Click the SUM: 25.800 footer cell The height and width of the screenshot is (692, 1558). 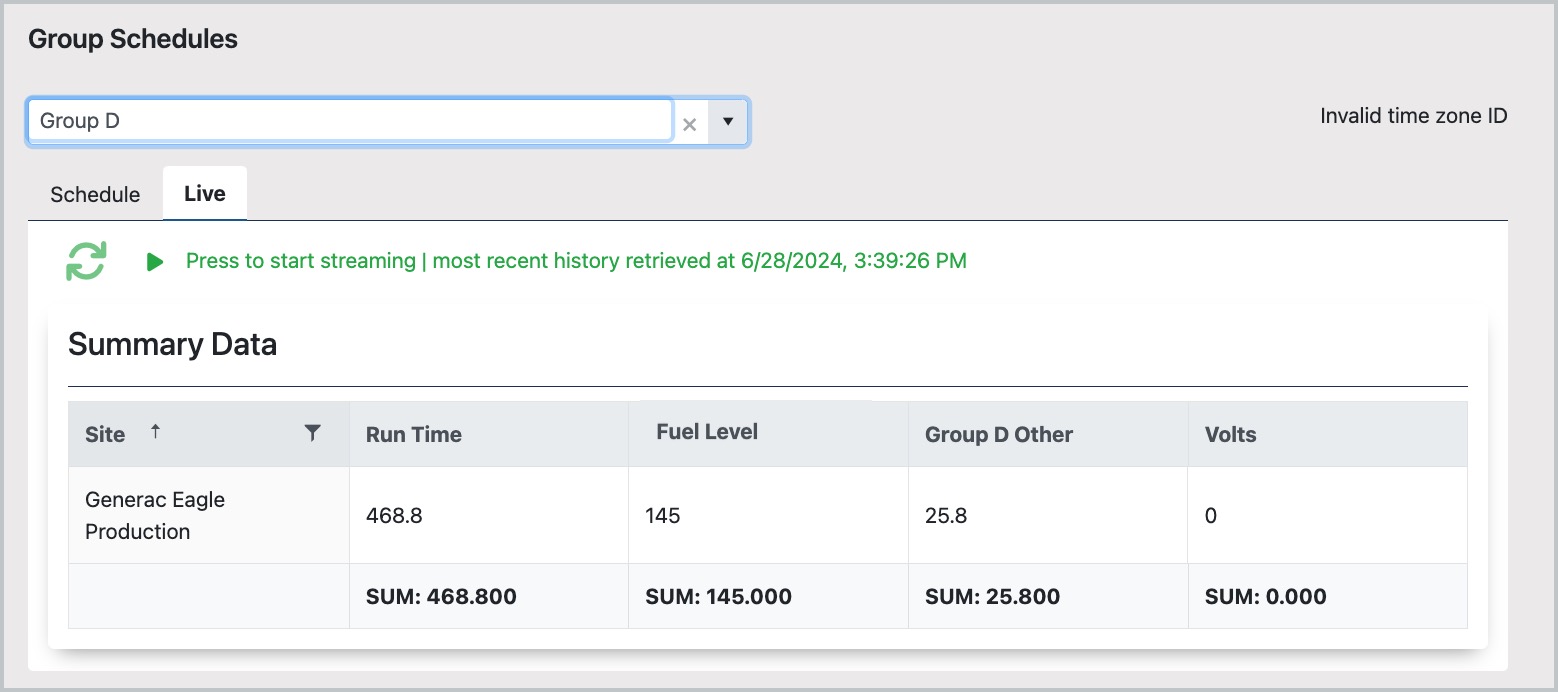(992, 597)
